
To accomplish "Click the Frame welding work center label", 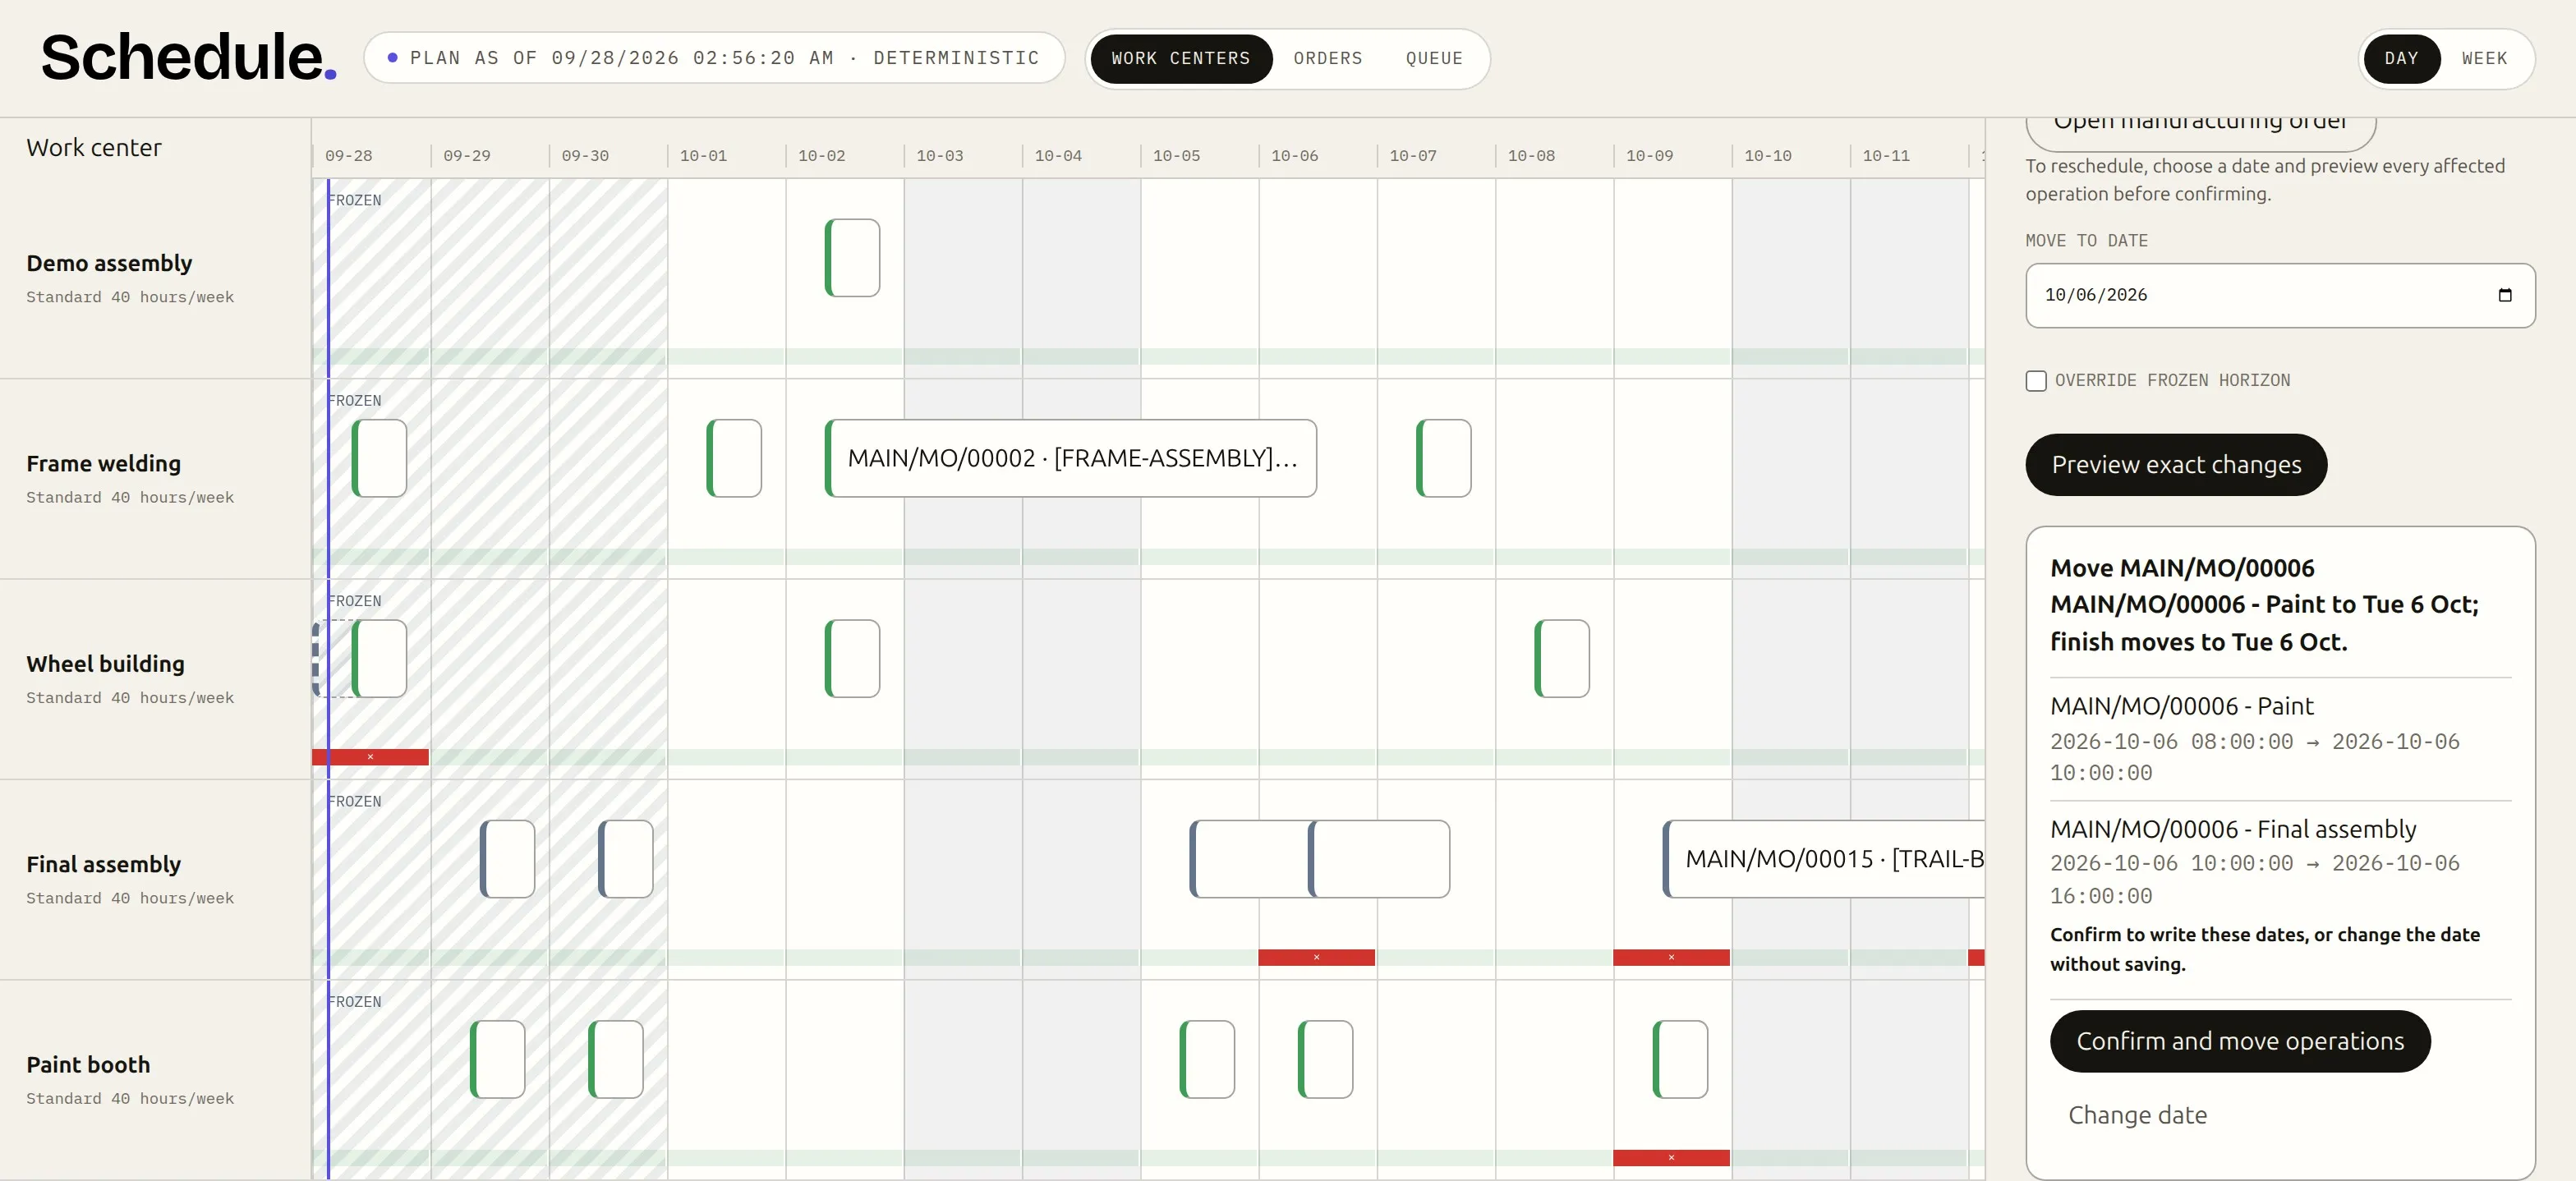I will coord(103,464).
